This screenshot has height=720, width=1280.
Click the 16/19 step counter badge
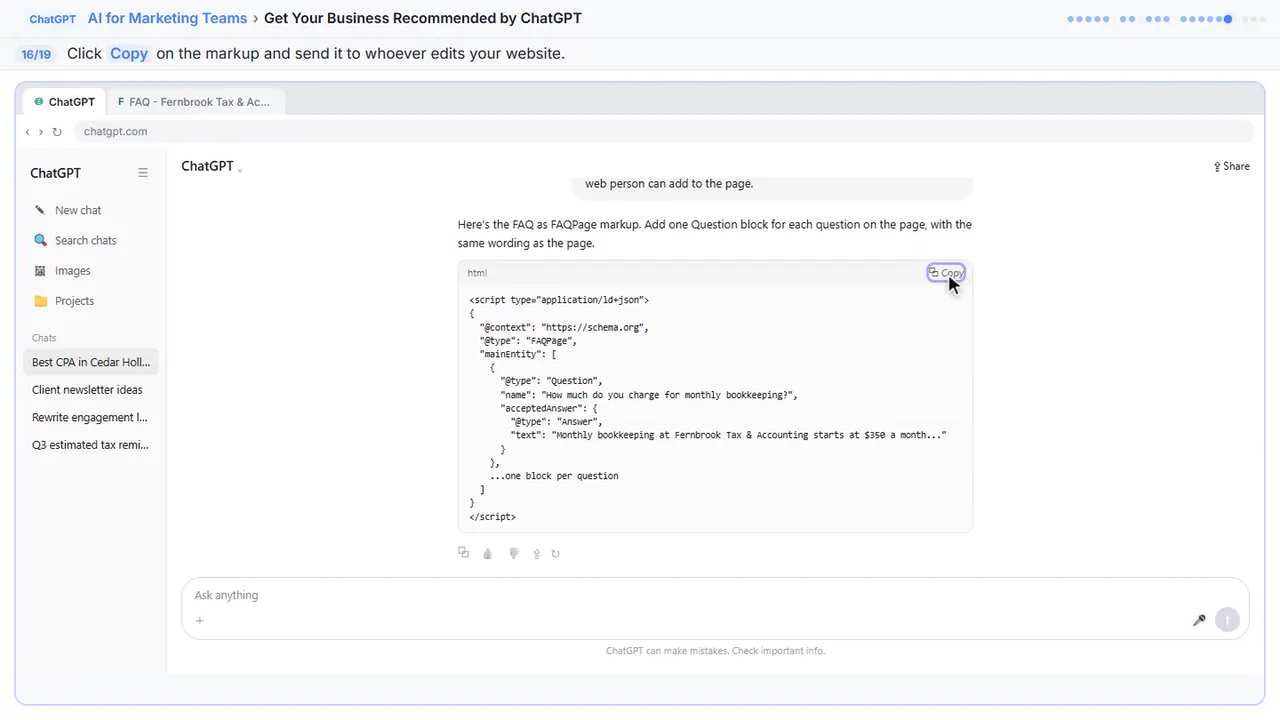pos(36,54)
